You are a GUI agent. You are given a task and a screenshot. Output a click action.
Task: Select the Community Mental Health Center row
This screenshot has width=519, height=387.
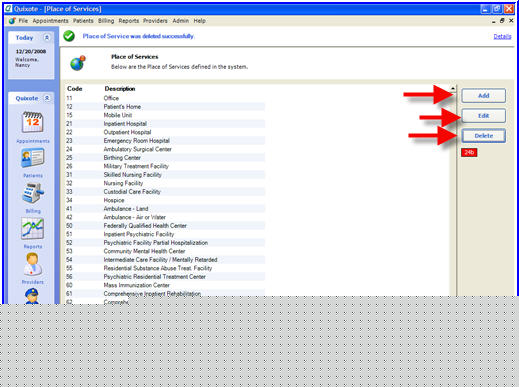point(165,251)
